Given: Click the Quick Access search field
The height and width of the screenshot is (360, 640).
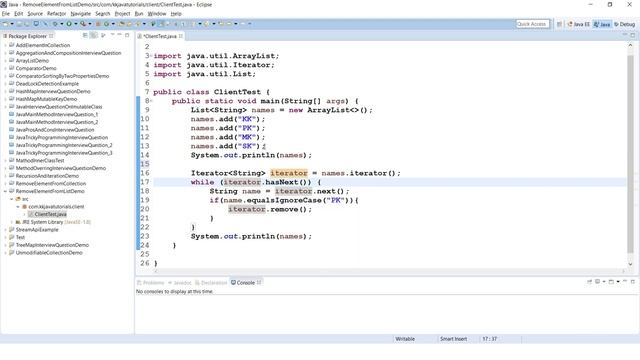Looking at the screenshot, I should pyautogui.click(x=532, y=24).
